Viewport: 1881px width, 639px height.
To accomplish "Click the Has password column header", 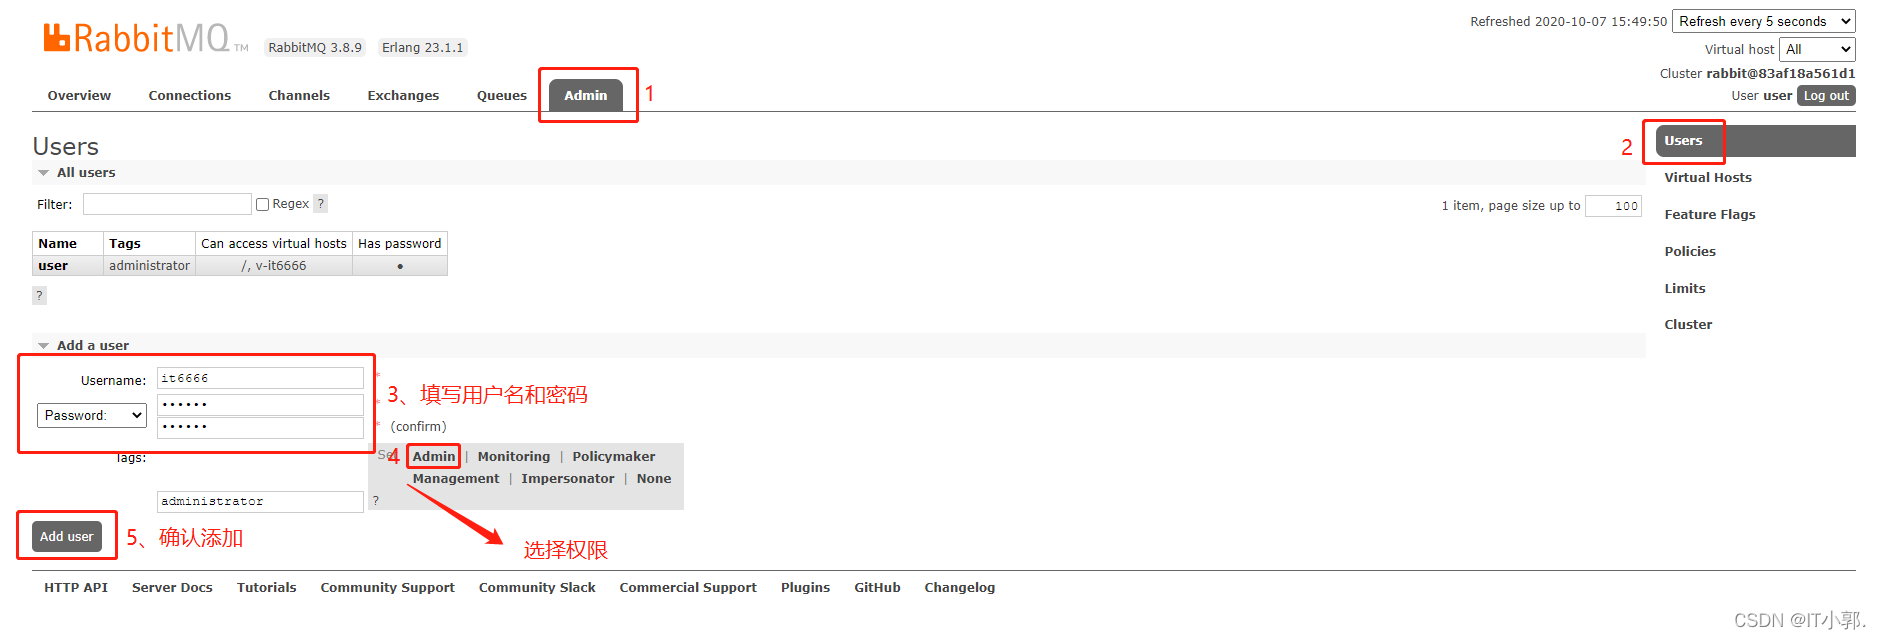I will (400, 244).
